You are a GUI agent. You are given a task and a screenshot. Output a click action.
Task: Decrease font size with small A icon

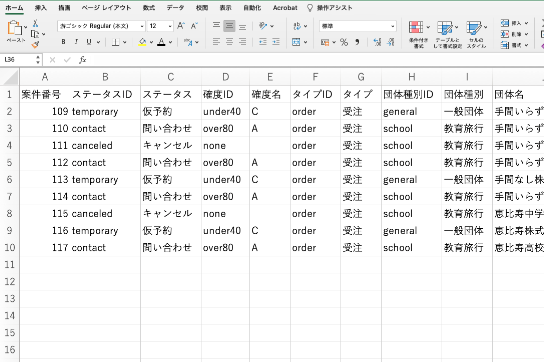tap(194, 26)
